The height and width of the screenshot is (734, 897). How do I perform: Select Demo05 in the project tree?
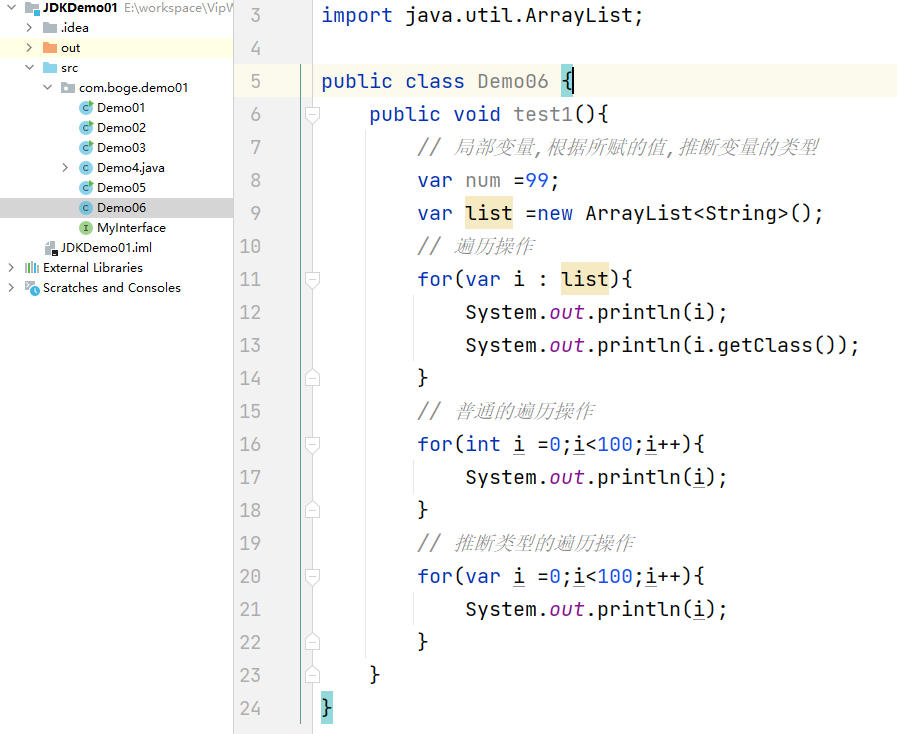121,188
